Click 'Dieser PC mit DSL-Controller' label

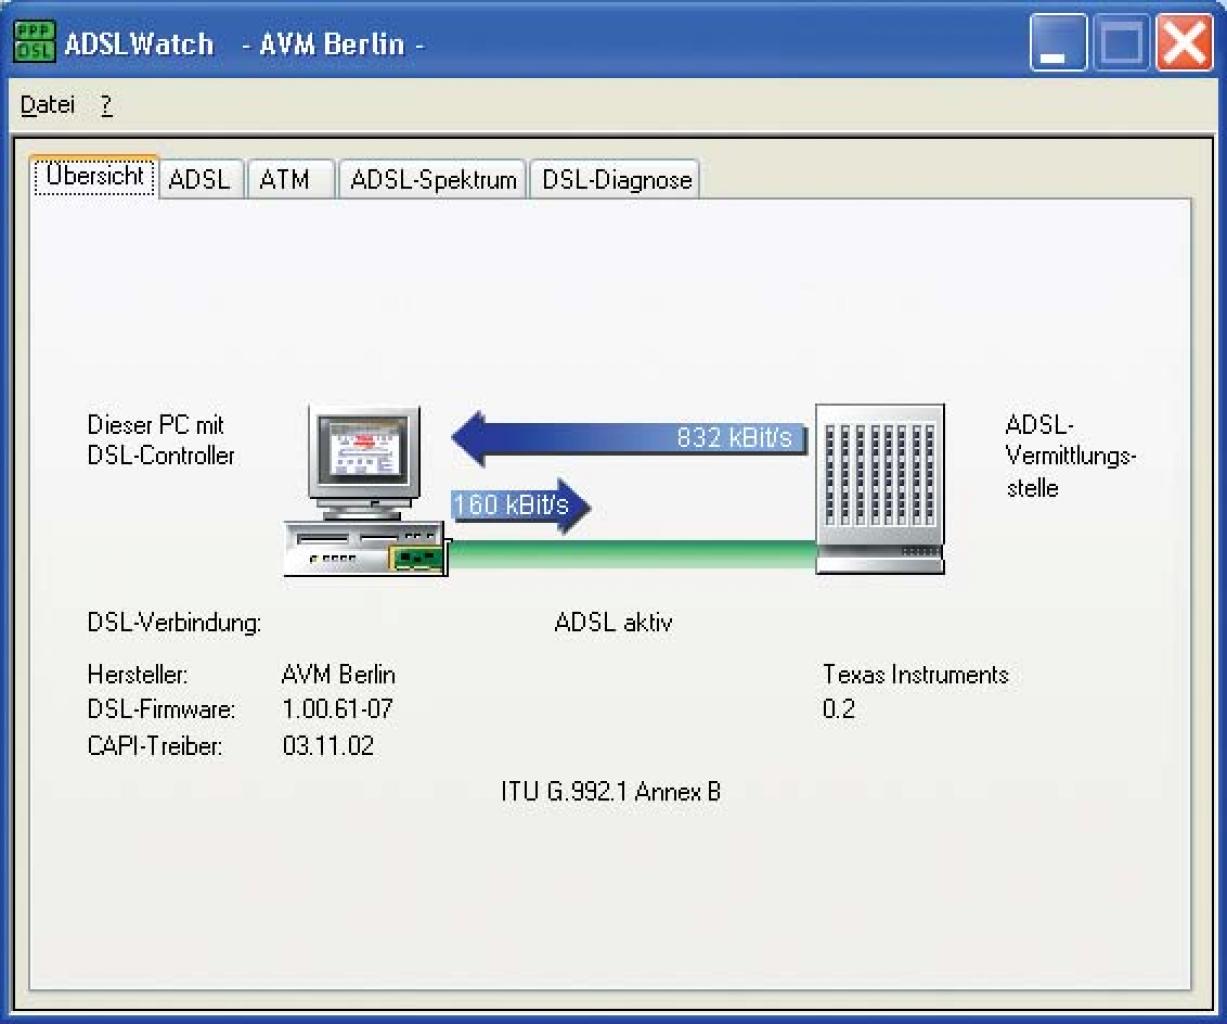tap(161, 440)
